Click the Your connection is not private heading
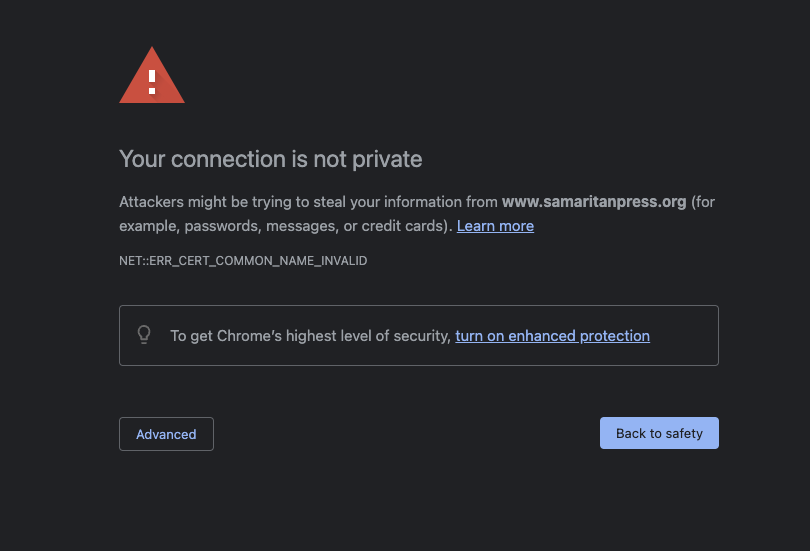This screenshot has height=551, width=810. coord(270,159)
